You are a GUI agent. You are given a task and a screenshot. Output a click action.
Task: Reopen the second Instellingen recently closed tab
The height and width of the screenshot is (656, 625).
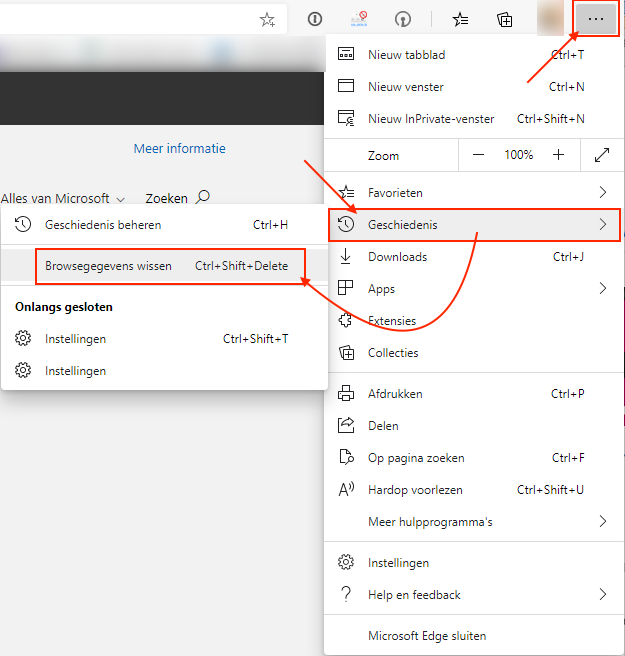164,371
